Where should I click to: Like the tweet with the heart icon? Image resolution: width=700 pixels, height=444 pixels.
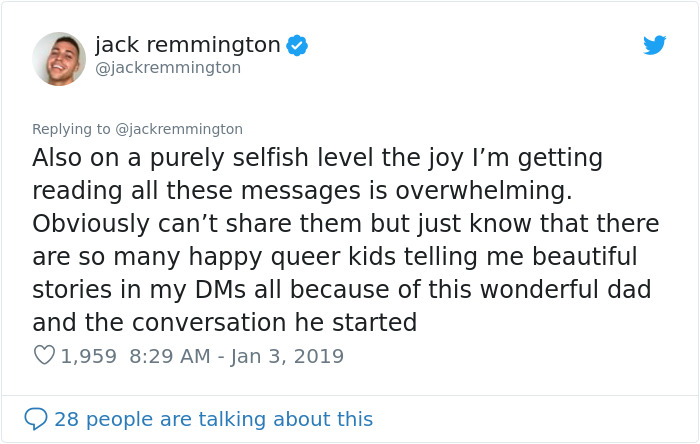tap(44, 355)
